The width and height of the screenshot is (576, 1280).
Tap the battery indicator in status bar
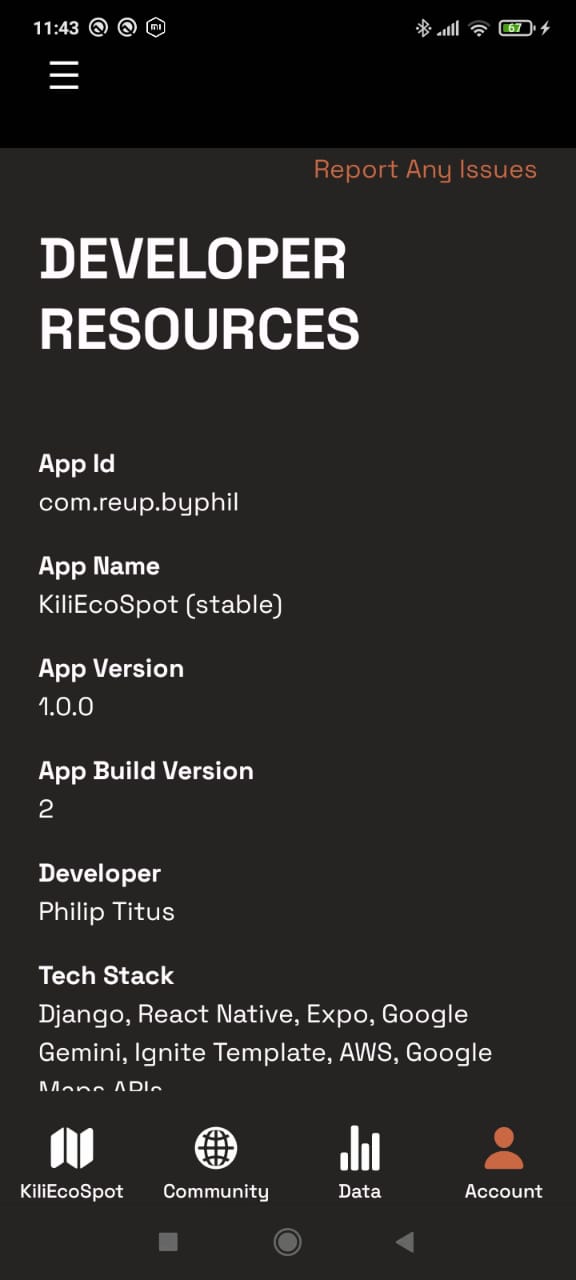pos(516,28)
